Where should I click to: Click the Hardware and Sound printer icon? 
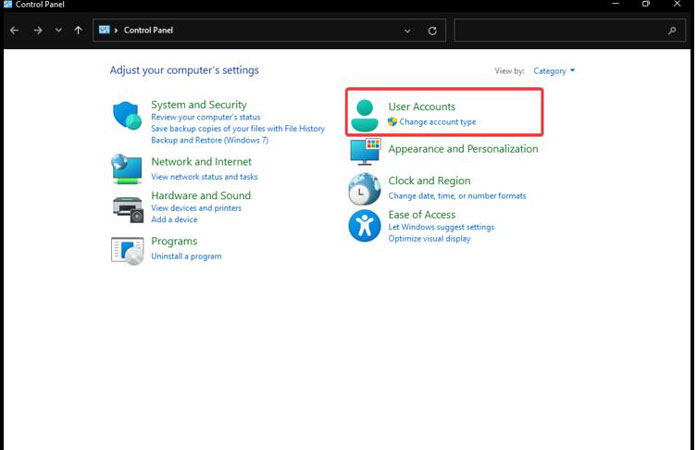(x=128, y=209)
